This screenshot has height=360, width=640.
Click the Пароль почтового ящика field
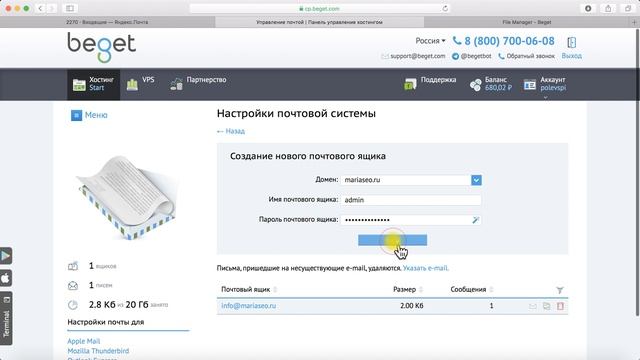pos(411,220)
